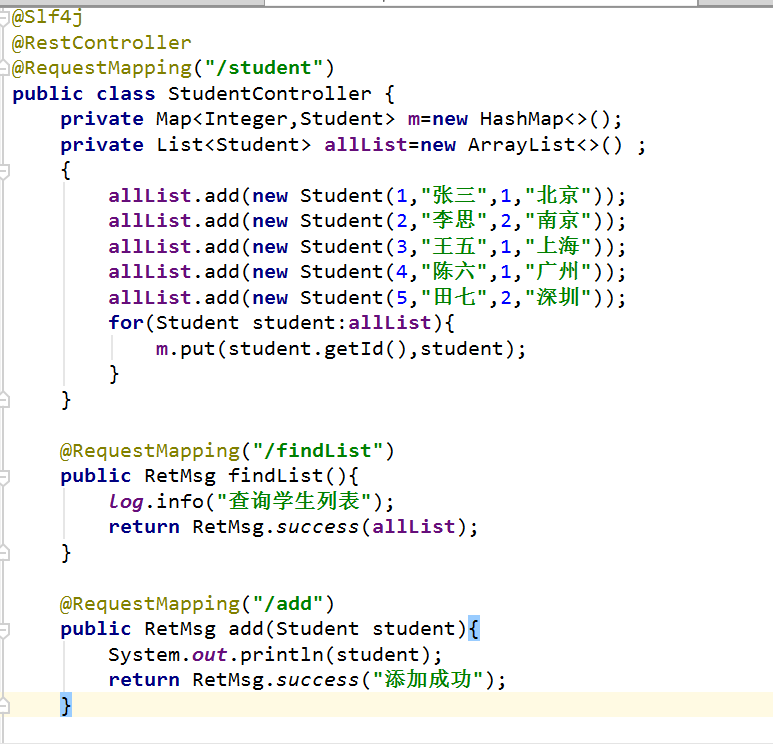Click the ArrayList<>() constructor call
Viewport: 773px width, 744px height.
click(x=545, y=145)
